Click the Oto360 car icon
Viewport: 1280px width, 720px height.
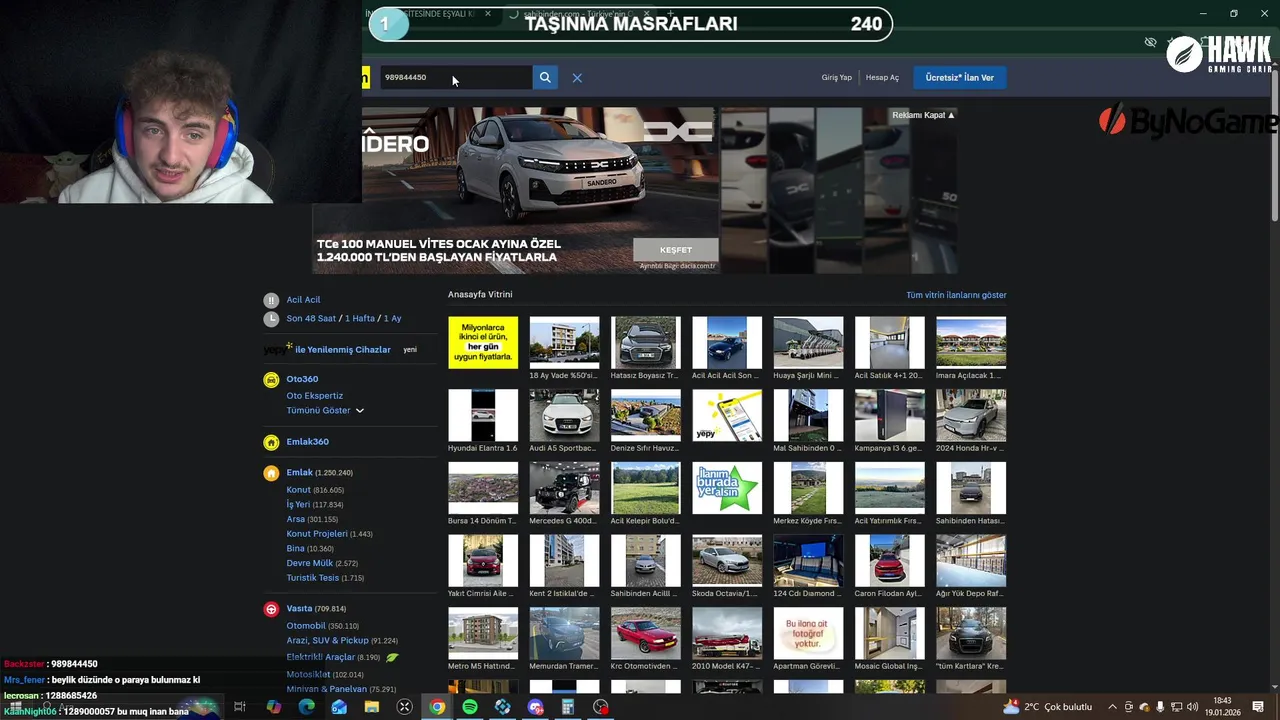pyautogui.click(x=271, y=380)
